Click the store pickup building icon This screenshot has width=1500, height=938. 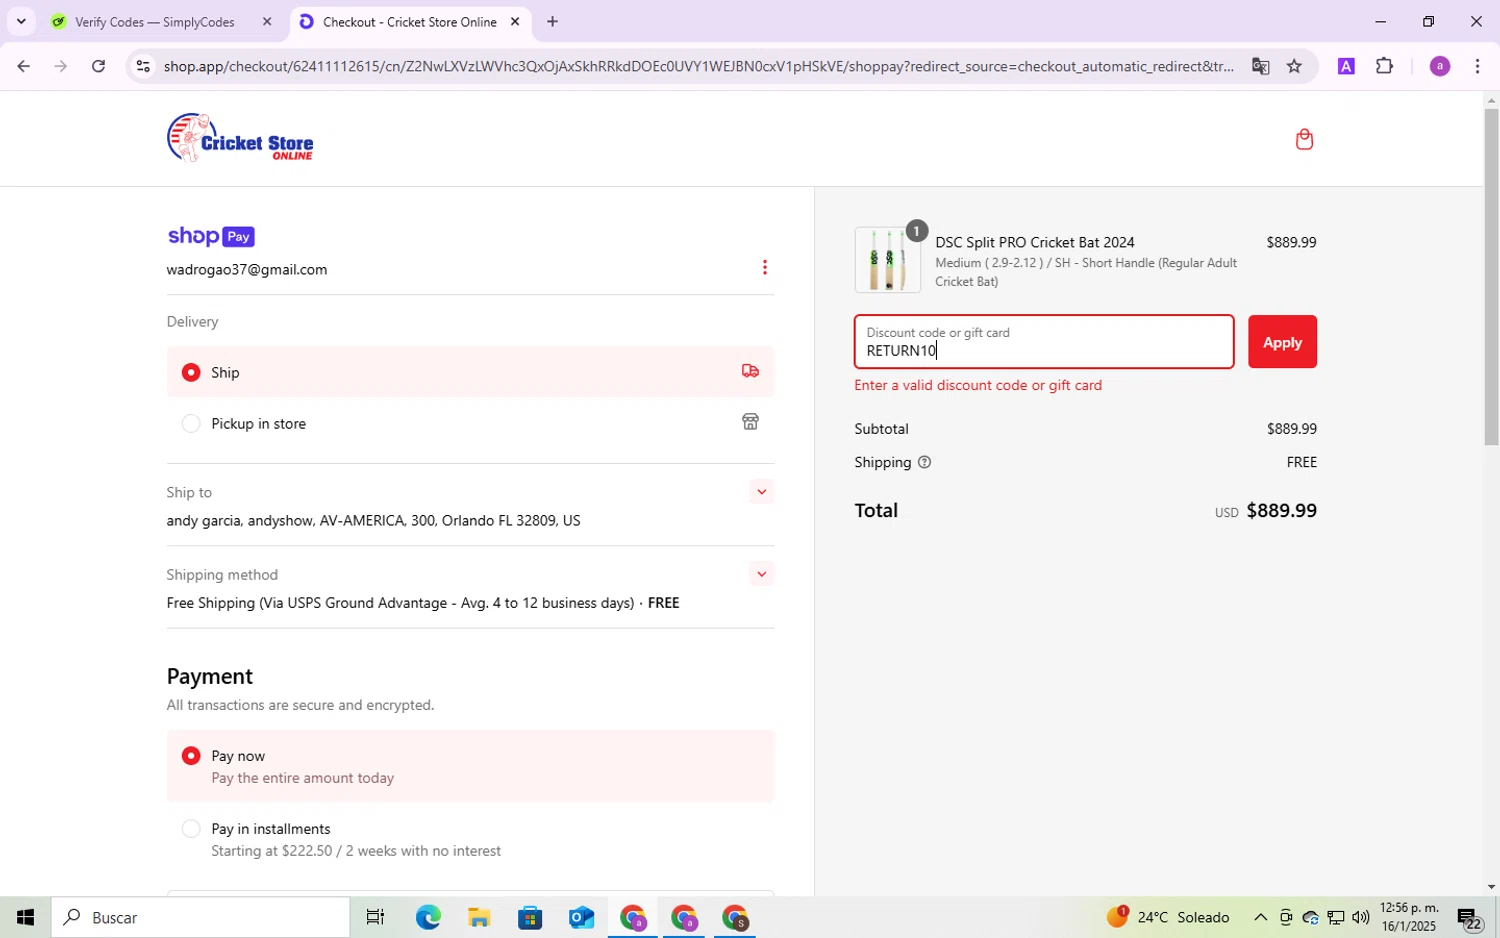[750, 422]
